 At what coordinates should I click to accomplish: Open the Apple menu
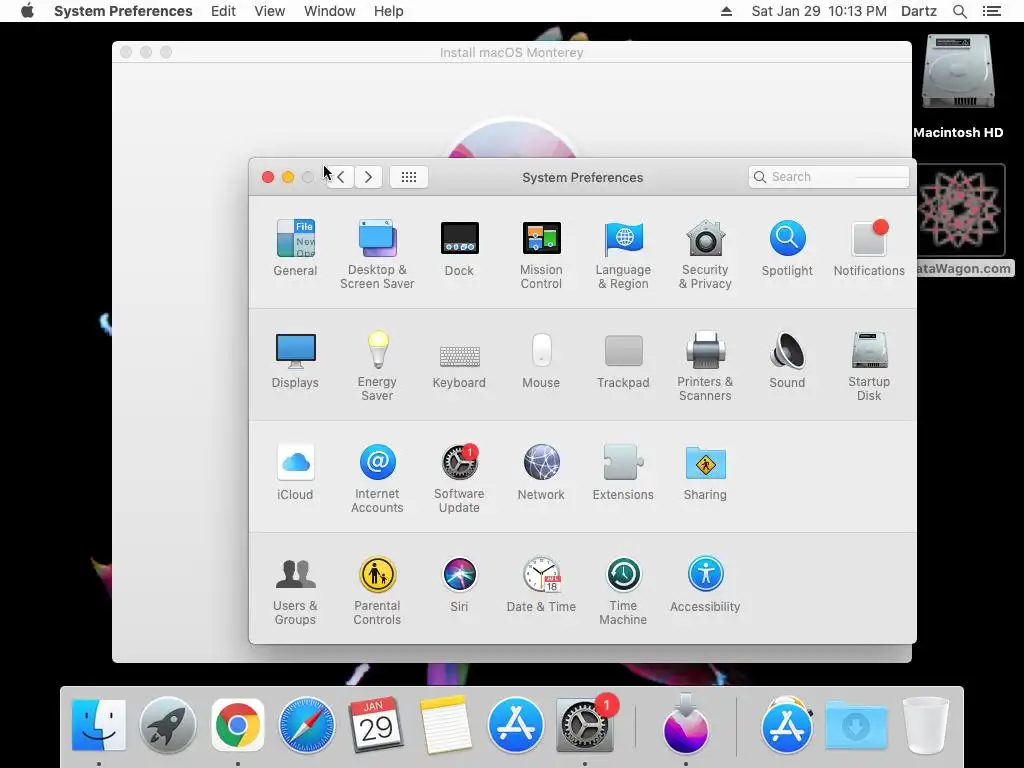pos(27,11)
